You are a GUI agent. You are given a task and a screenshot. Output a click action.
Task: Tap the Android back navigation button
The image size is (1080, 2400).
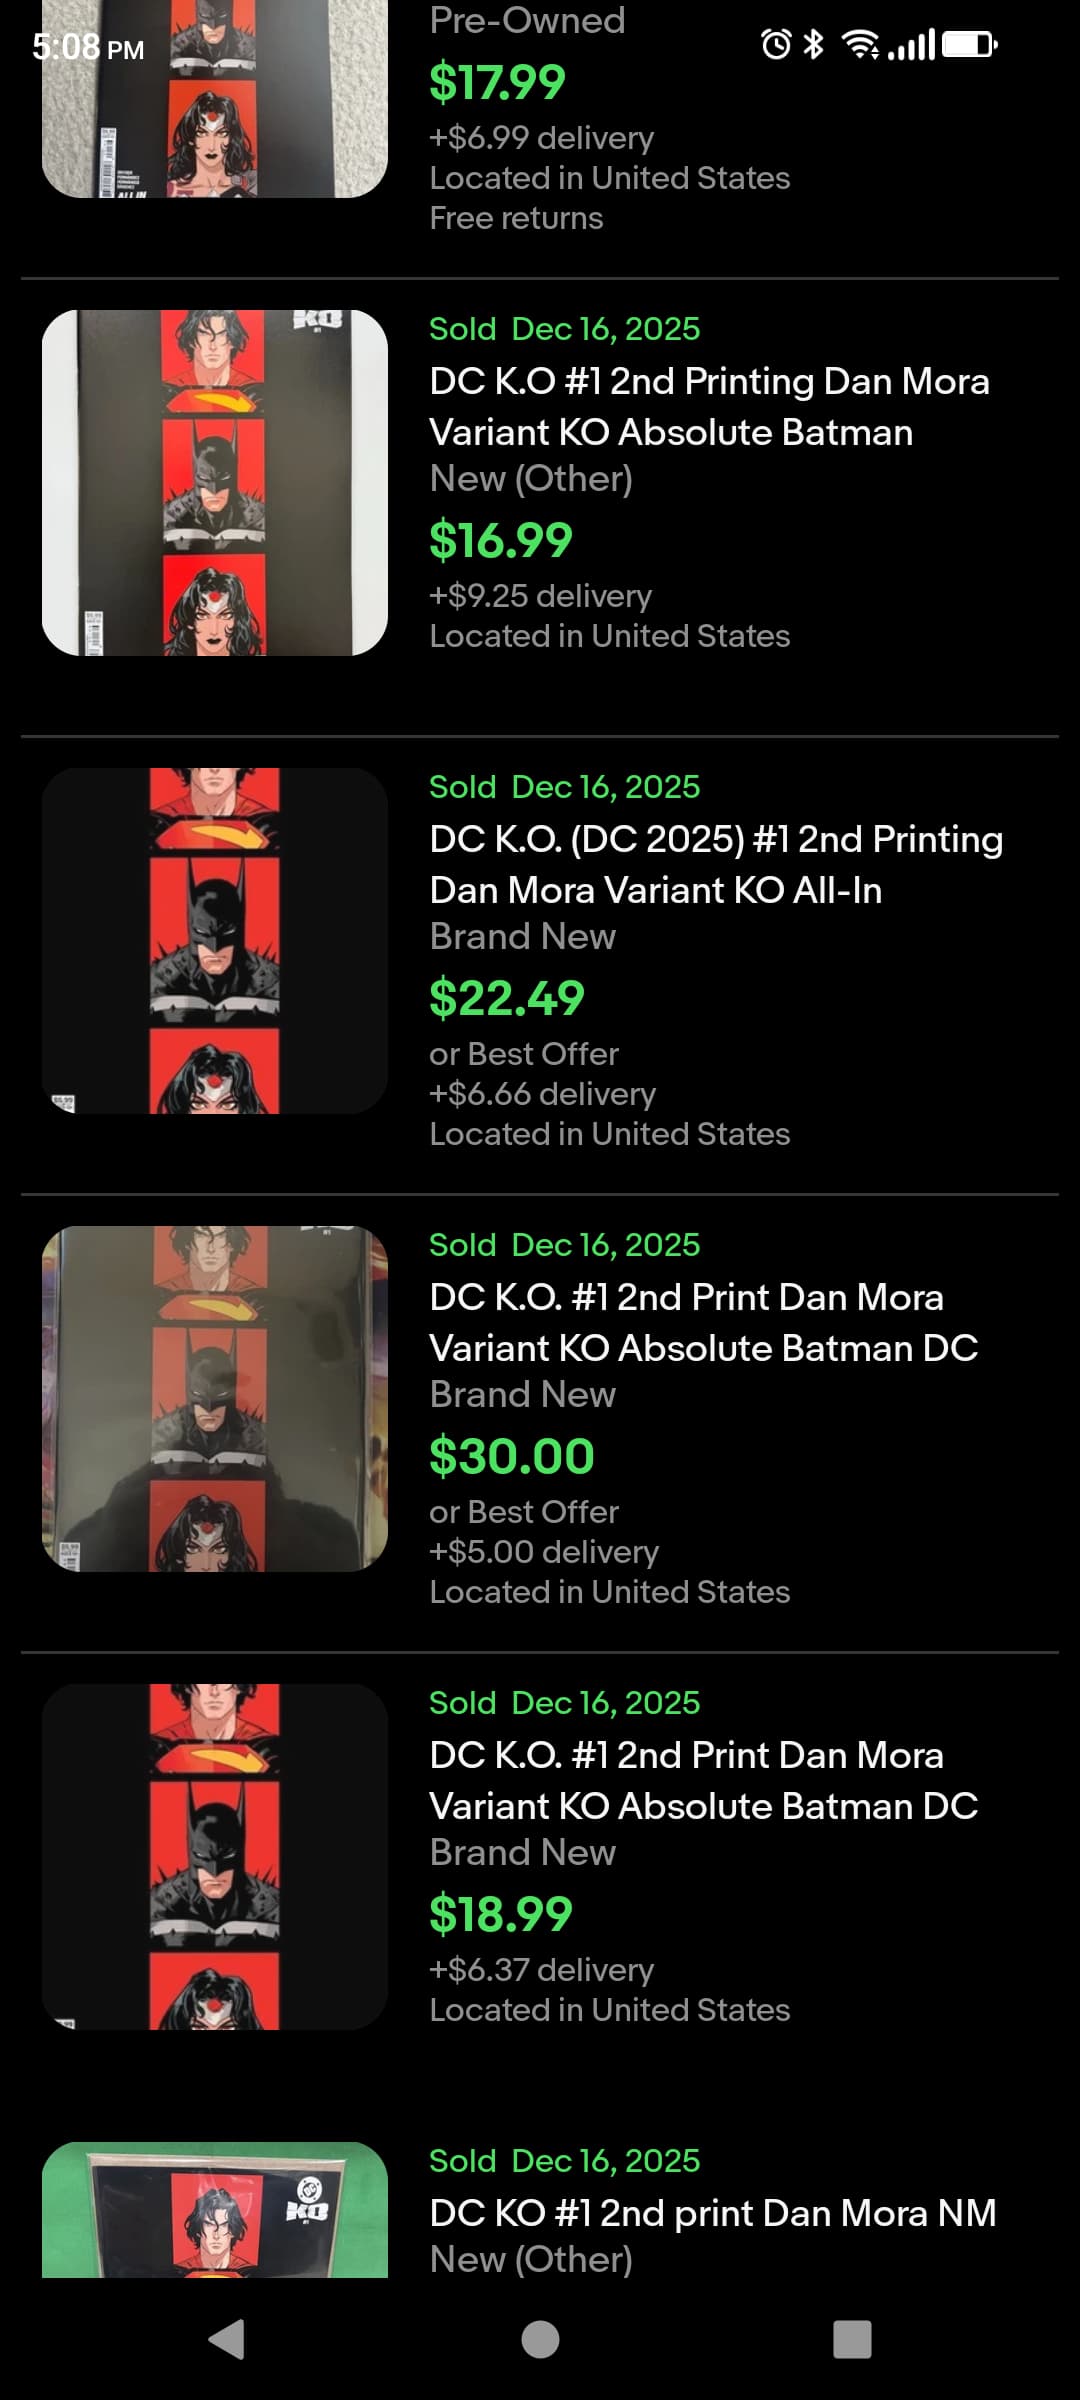pos(227,2339)
